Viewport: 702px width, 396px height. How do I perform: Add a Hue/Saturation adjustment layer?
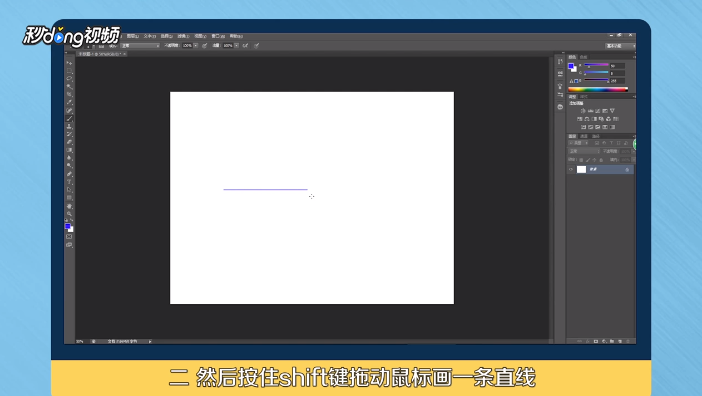[x=579, y=119]
